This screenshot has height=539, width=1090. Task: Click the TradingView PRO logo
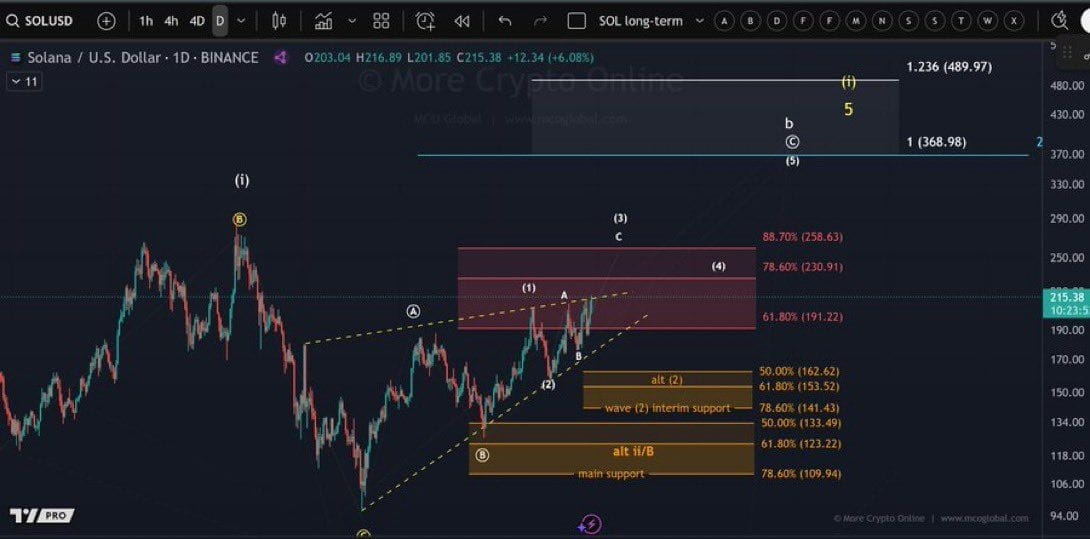pyautogui.click(x=42, y=516)
